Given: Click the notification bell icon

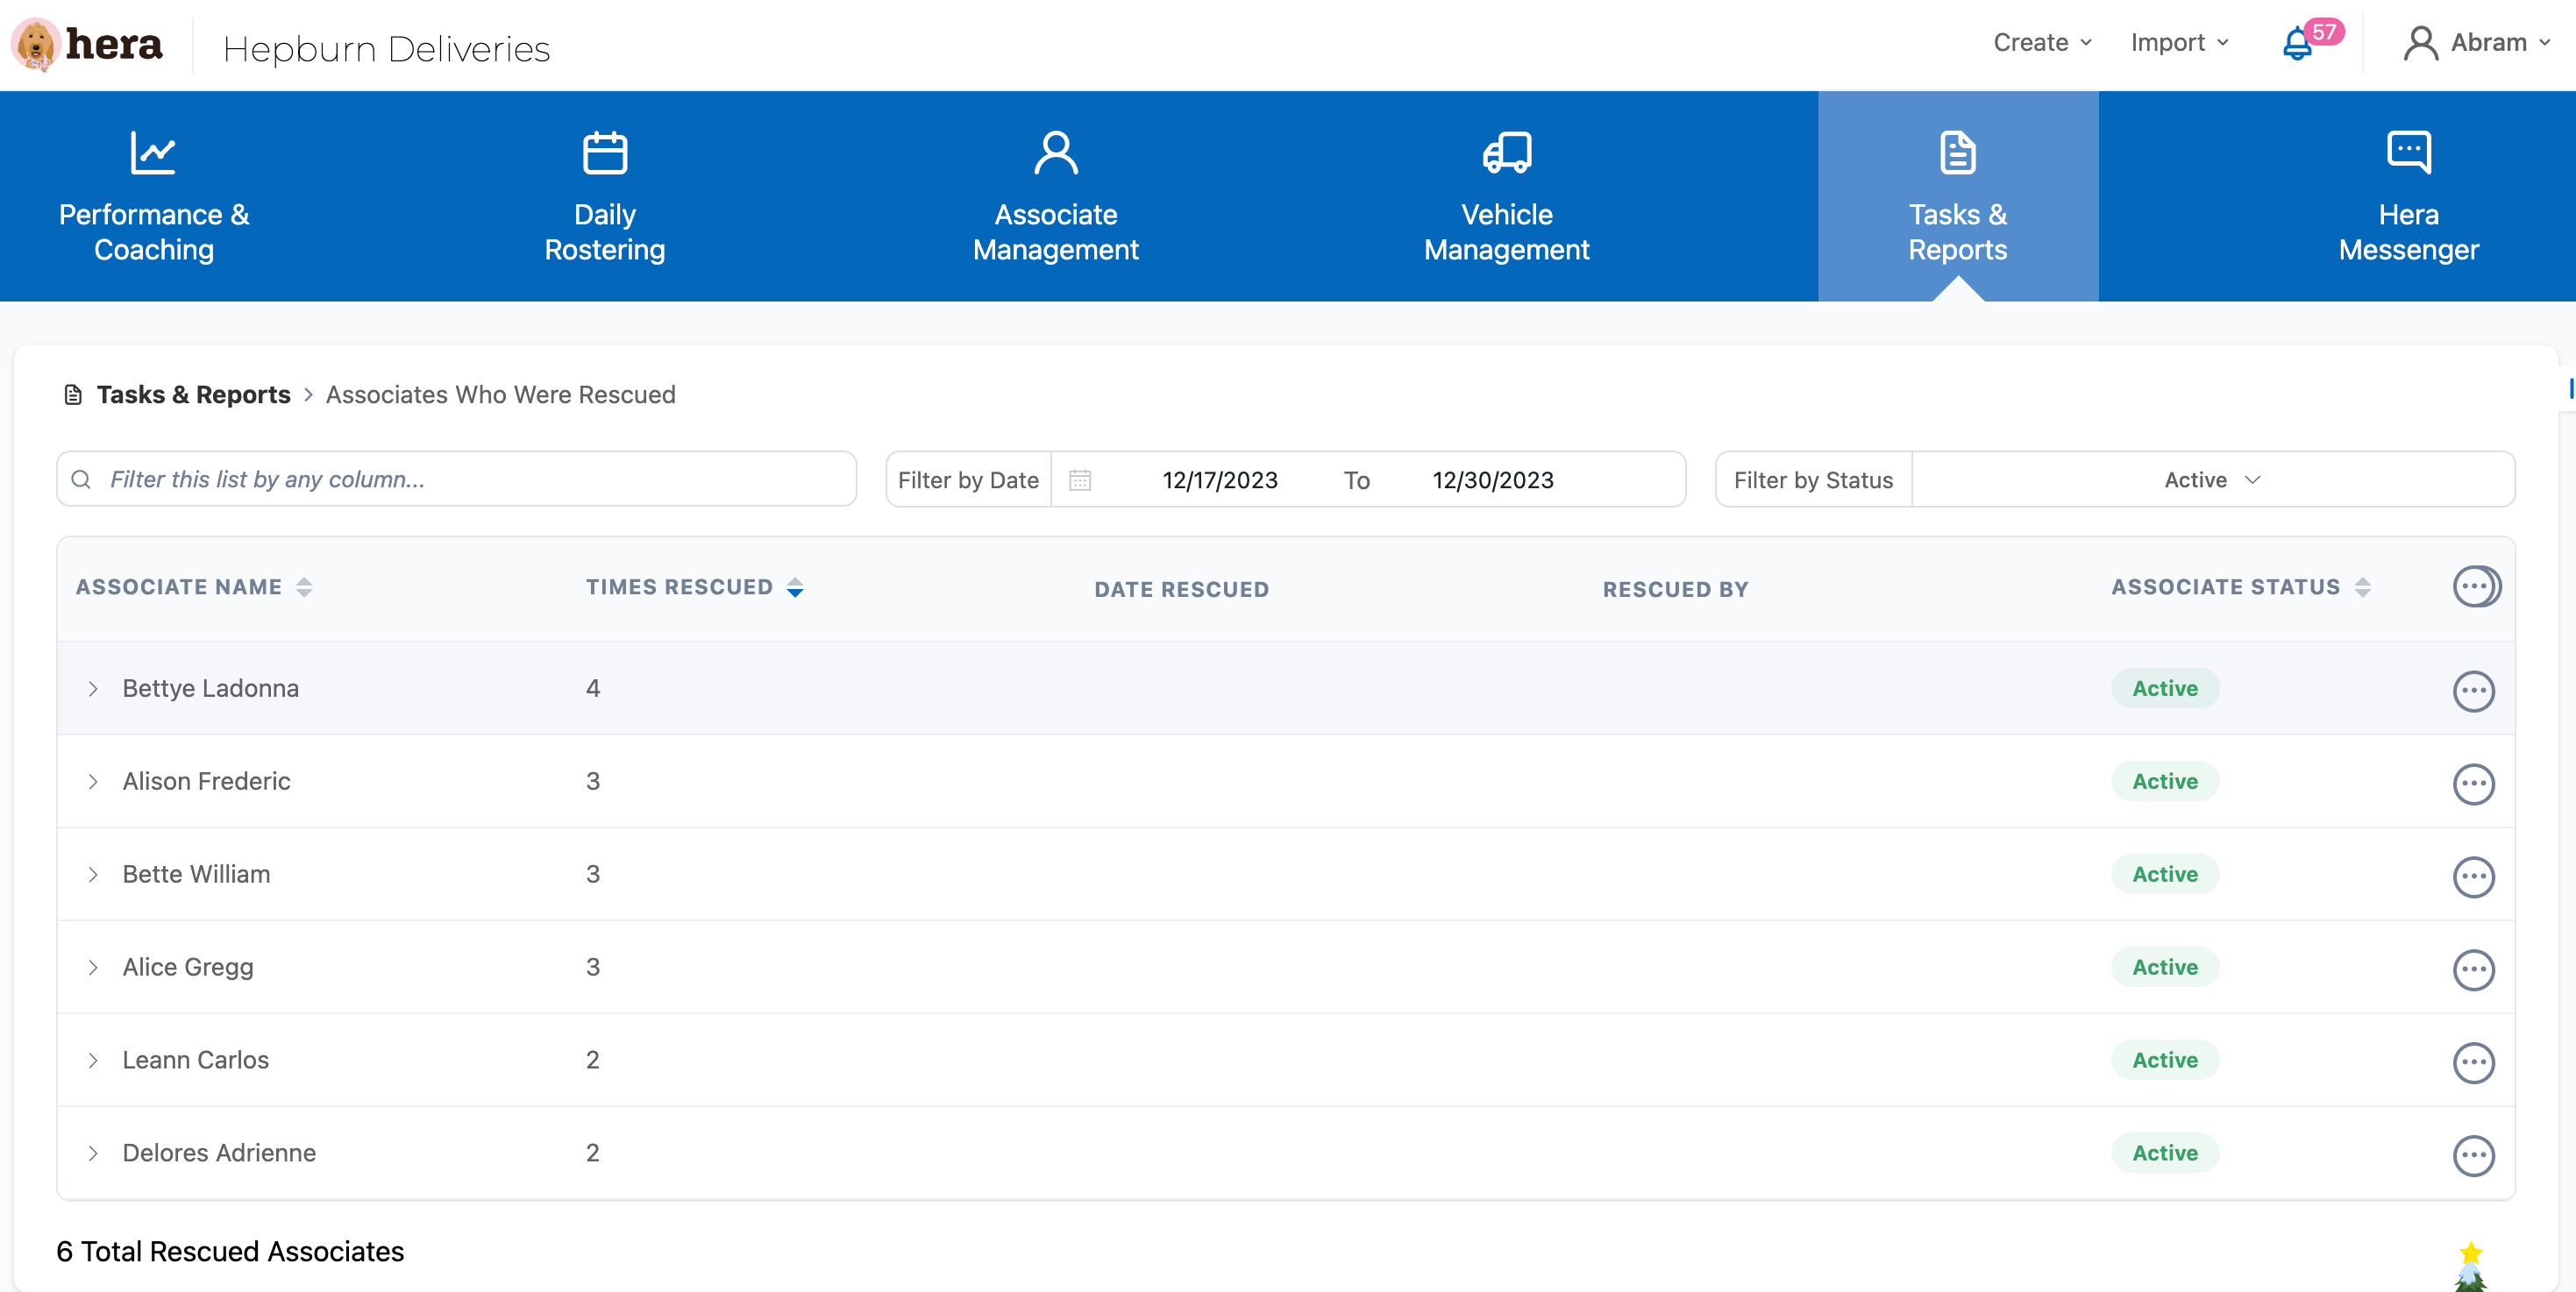Looking at the screenshot, I should point(2297,44).
